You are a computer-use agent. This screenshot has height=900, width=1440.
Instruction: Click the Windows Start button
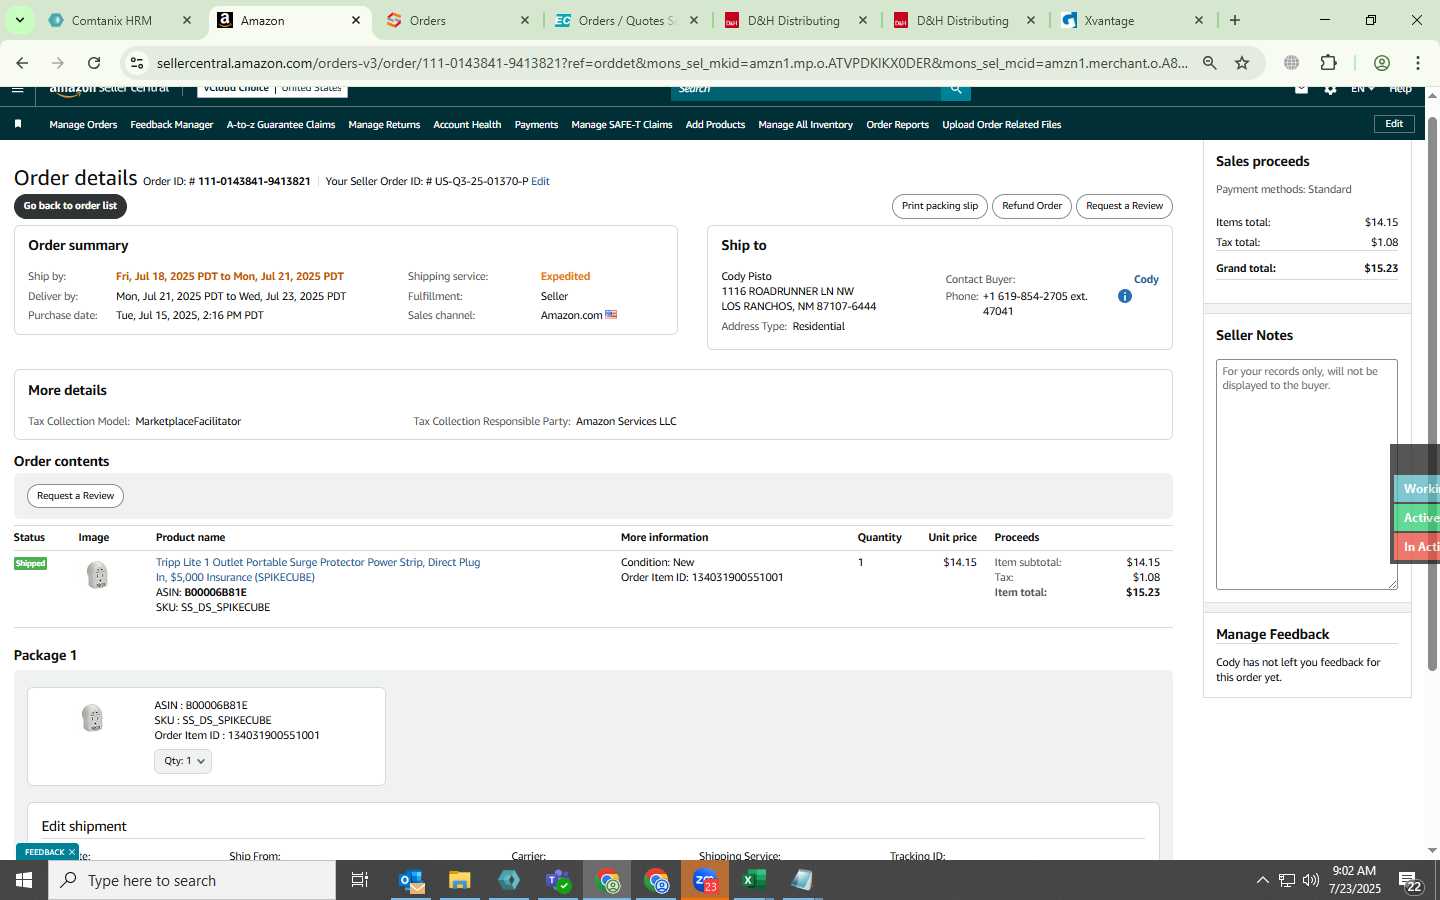click(x=24, y=880)
